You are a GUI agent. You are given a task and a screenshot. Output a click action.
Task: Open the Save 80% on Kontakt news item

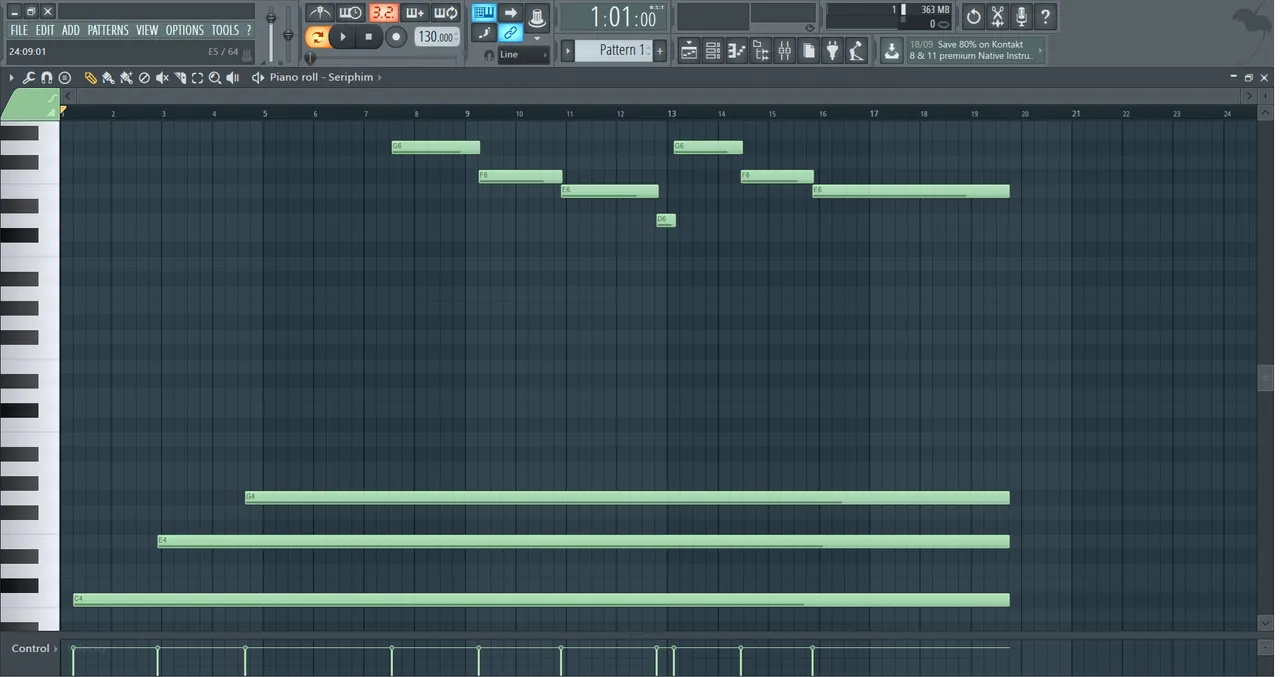click(x=975, y=50)
